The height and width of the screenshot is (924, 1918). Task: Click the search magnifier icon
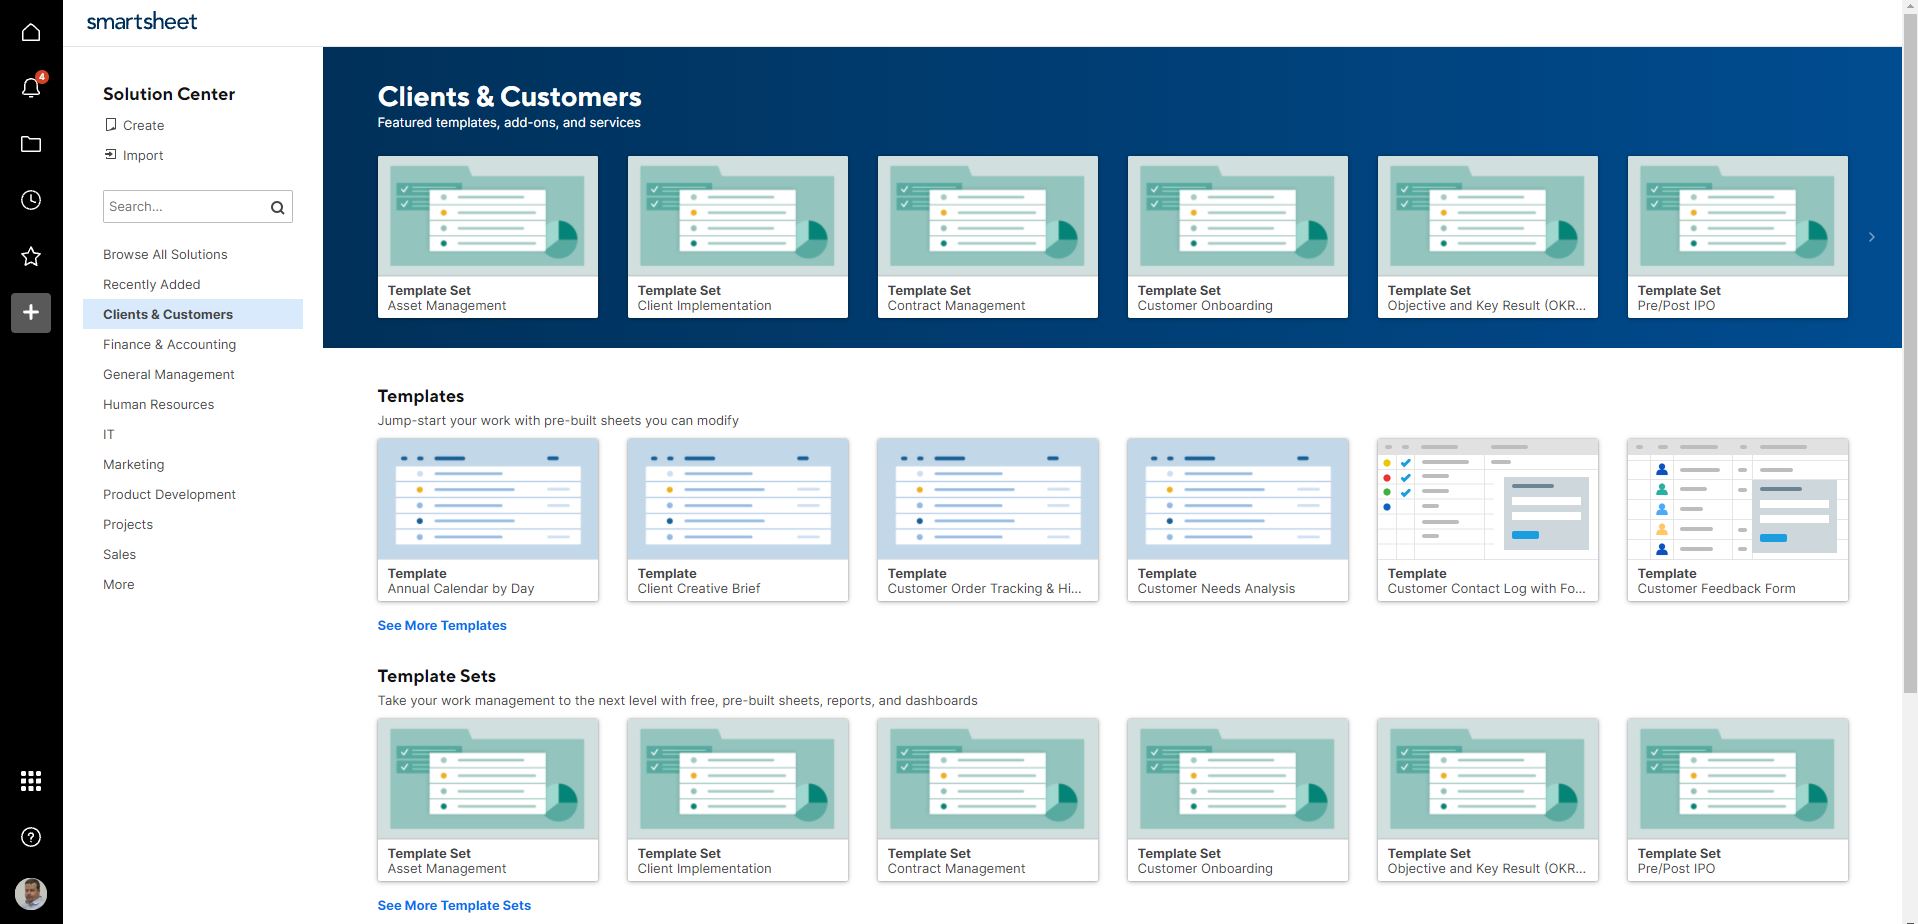point(278,207)
